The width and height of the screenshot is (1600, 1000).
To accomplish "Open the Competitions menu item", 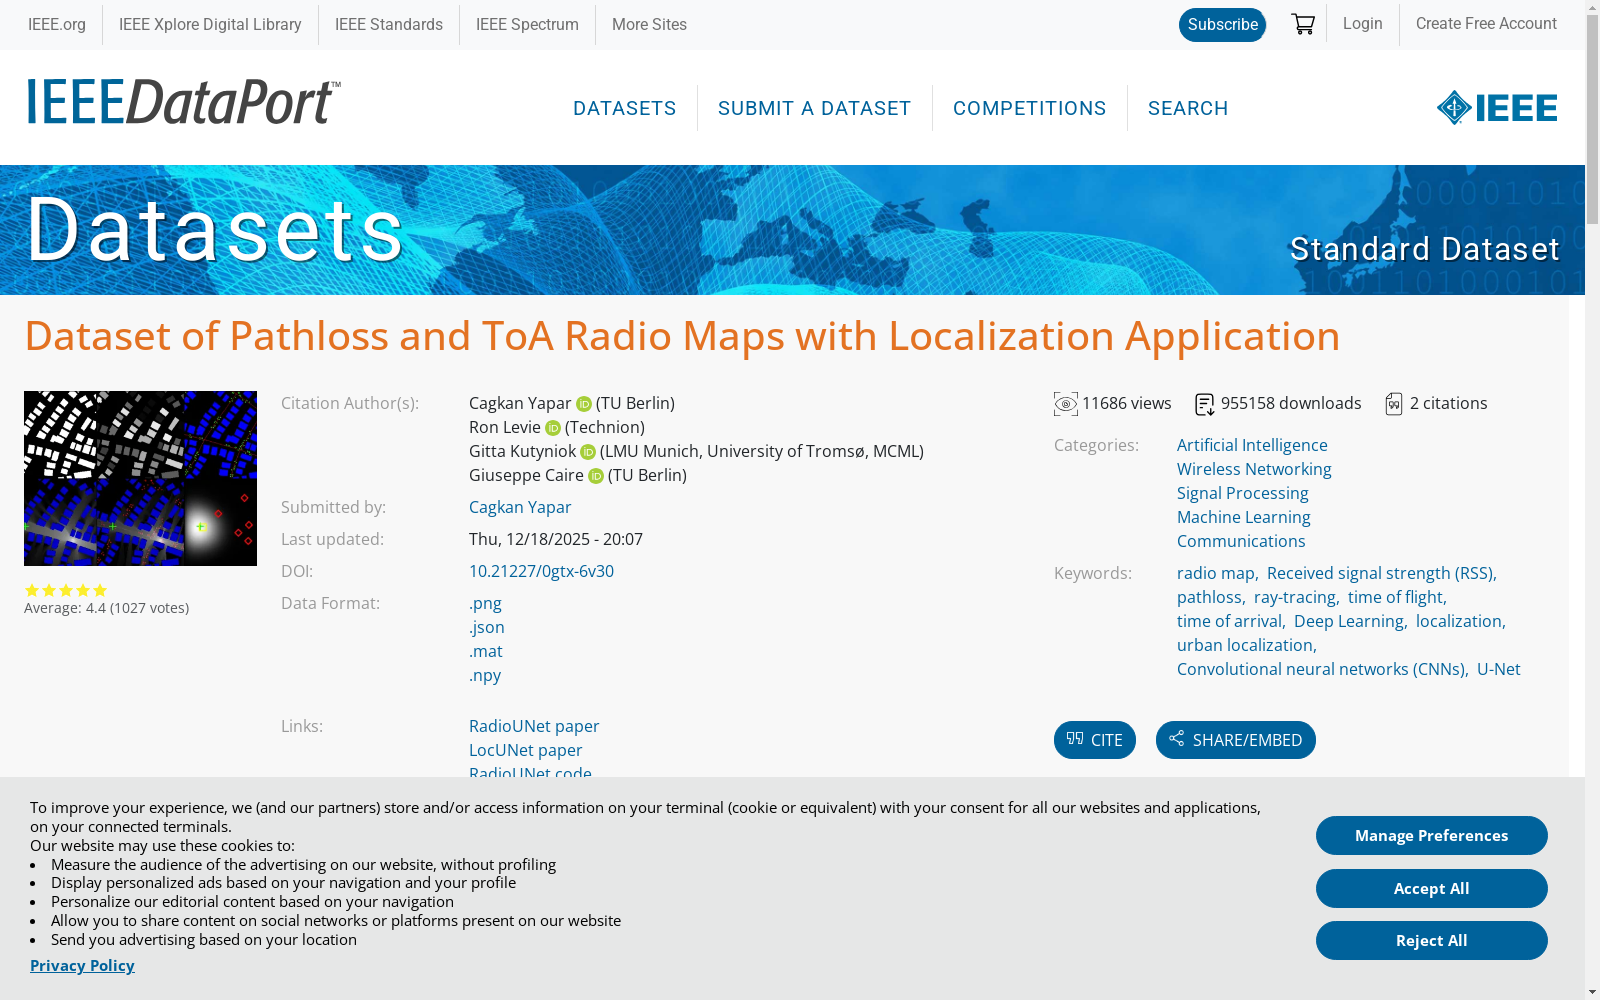I will click(1030, 108).
